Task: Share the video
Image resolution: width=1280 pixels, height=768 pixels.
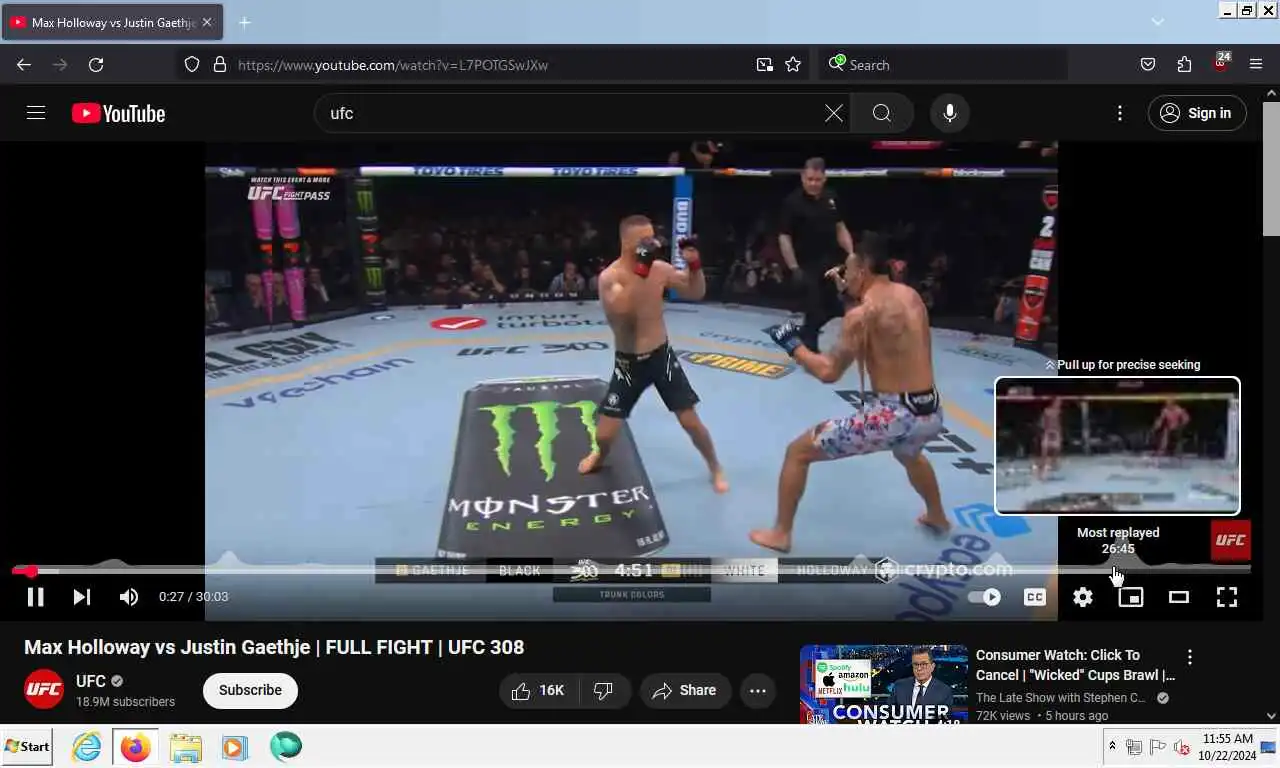Action: pyautogui.click(x=685, y=690)
